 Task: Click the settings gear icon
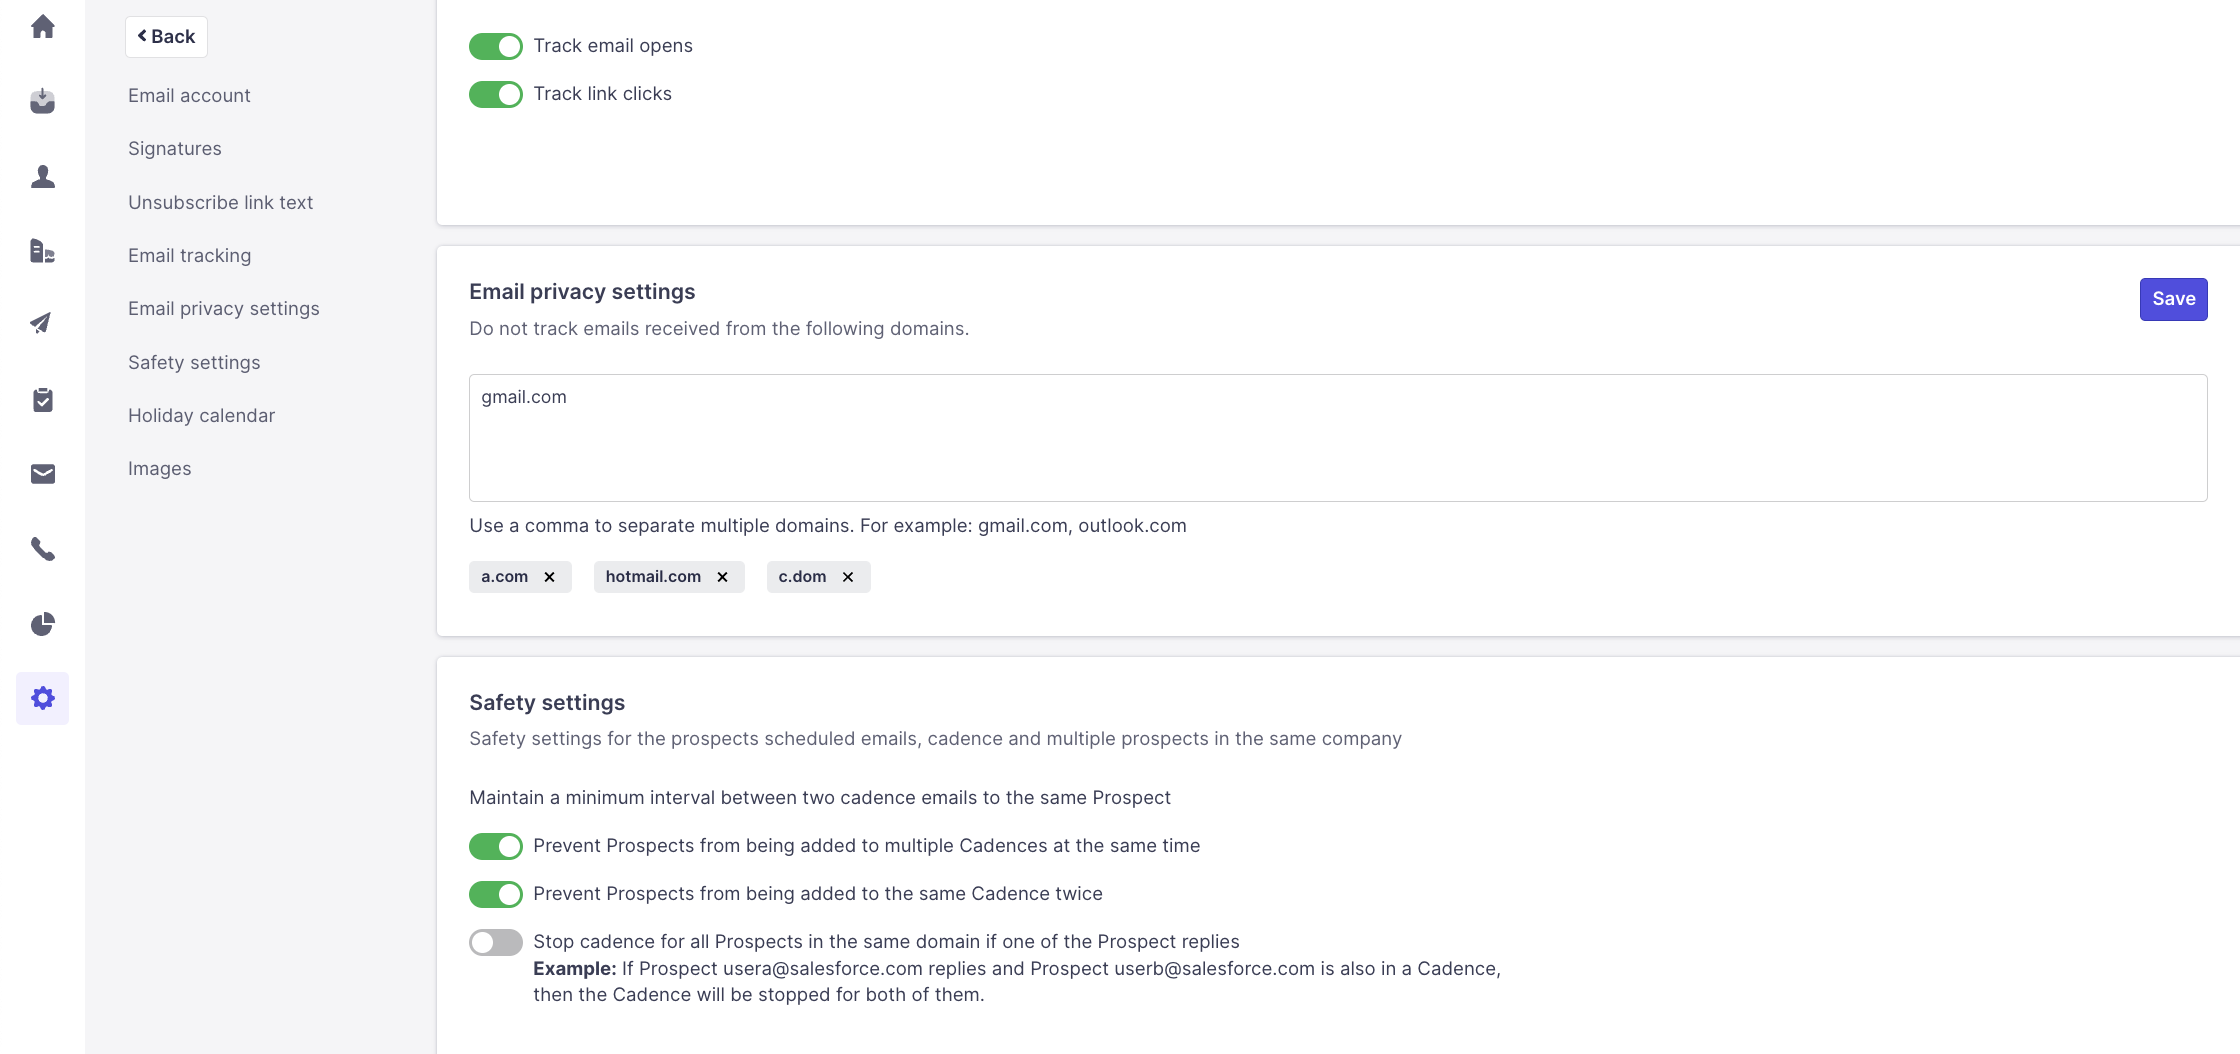point(42,698)
